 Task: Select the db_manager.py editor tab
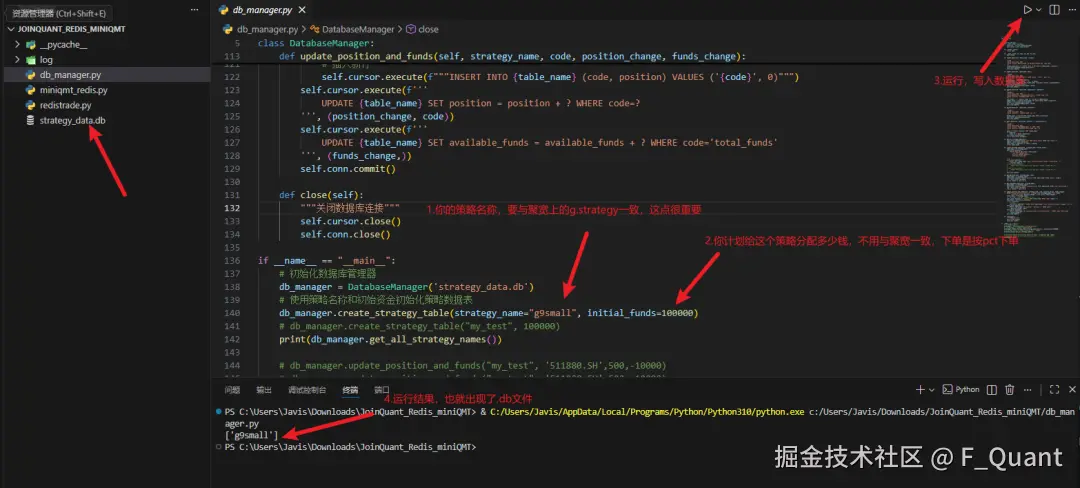point(263,10)
